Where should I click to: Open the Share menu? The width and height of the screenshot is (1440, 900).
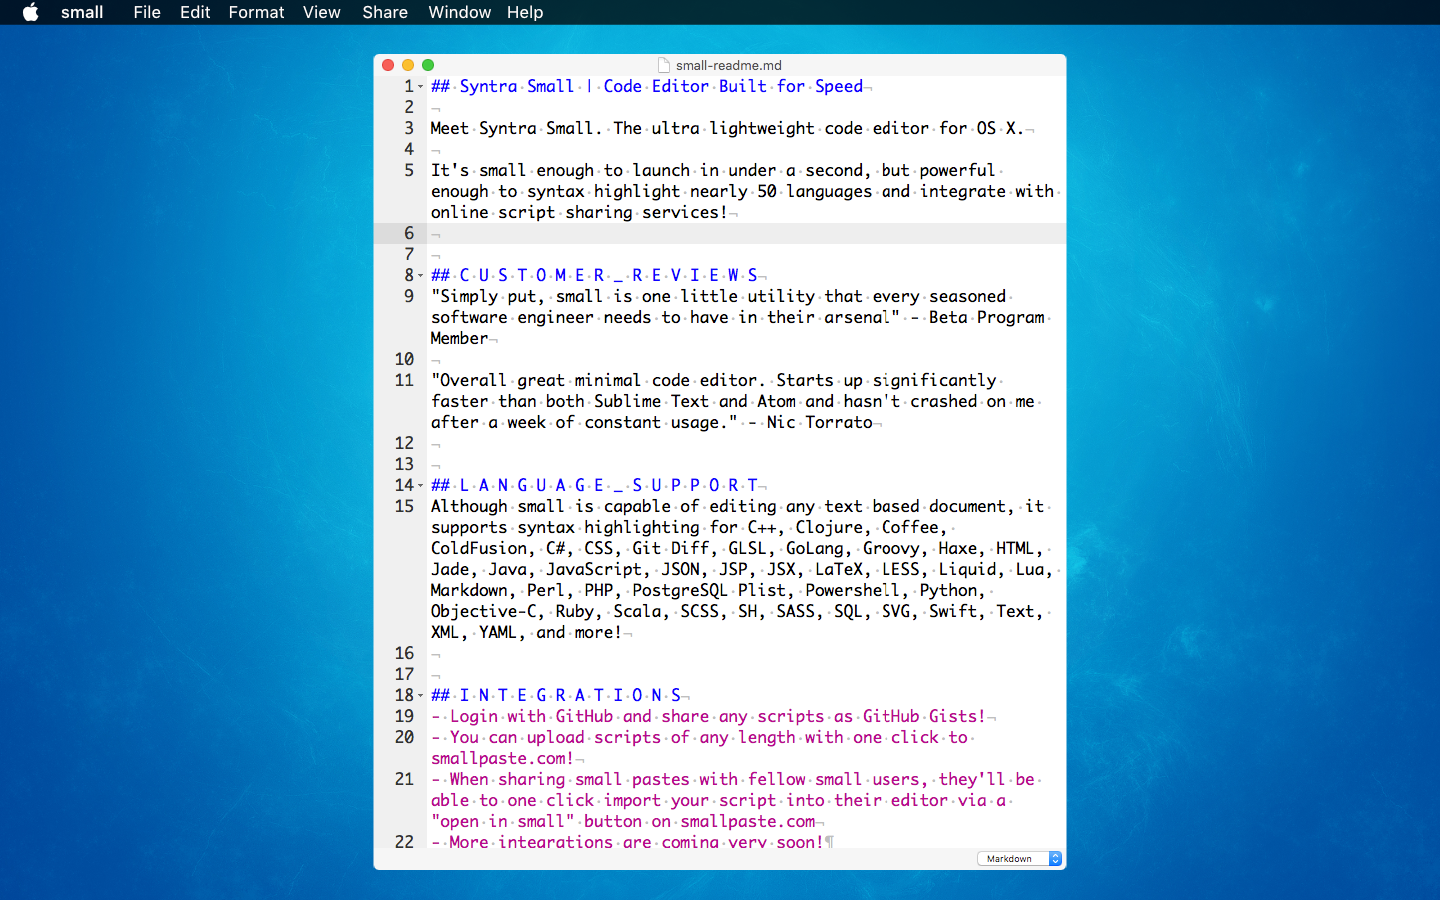(385, 12)
